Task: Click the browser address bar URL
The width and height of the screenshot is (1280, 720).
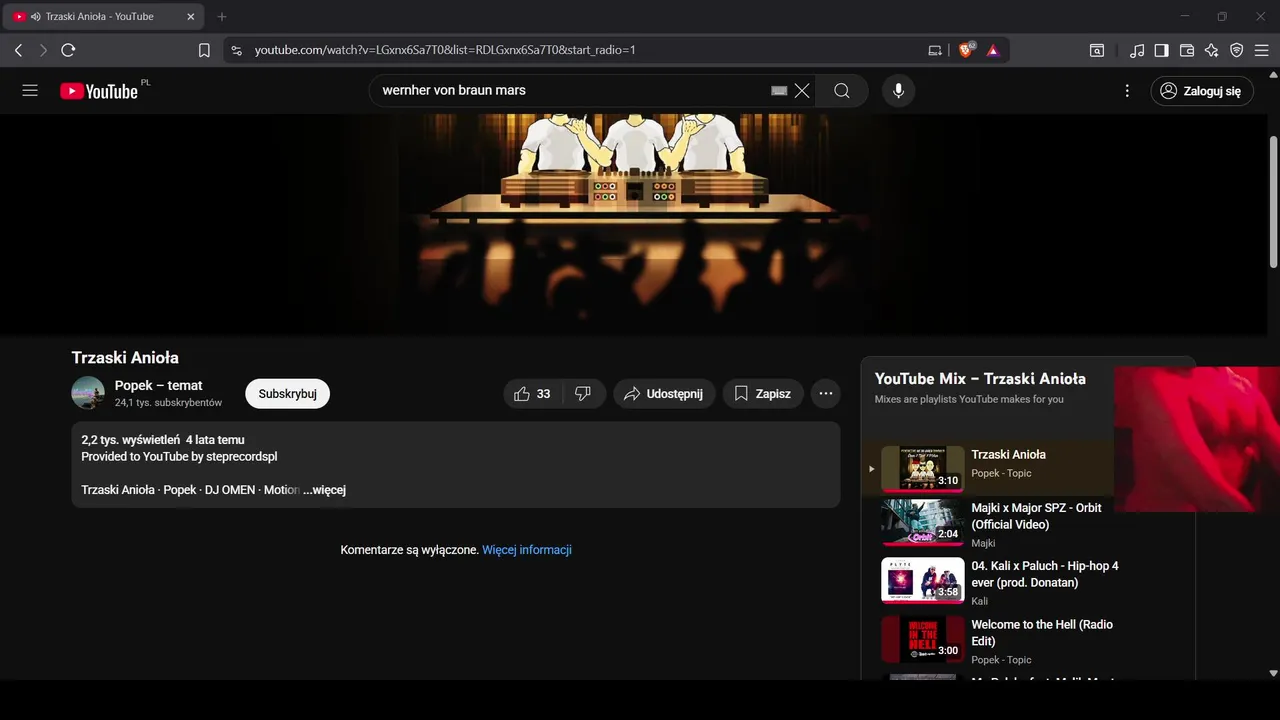Action: [x=445, y=50]
